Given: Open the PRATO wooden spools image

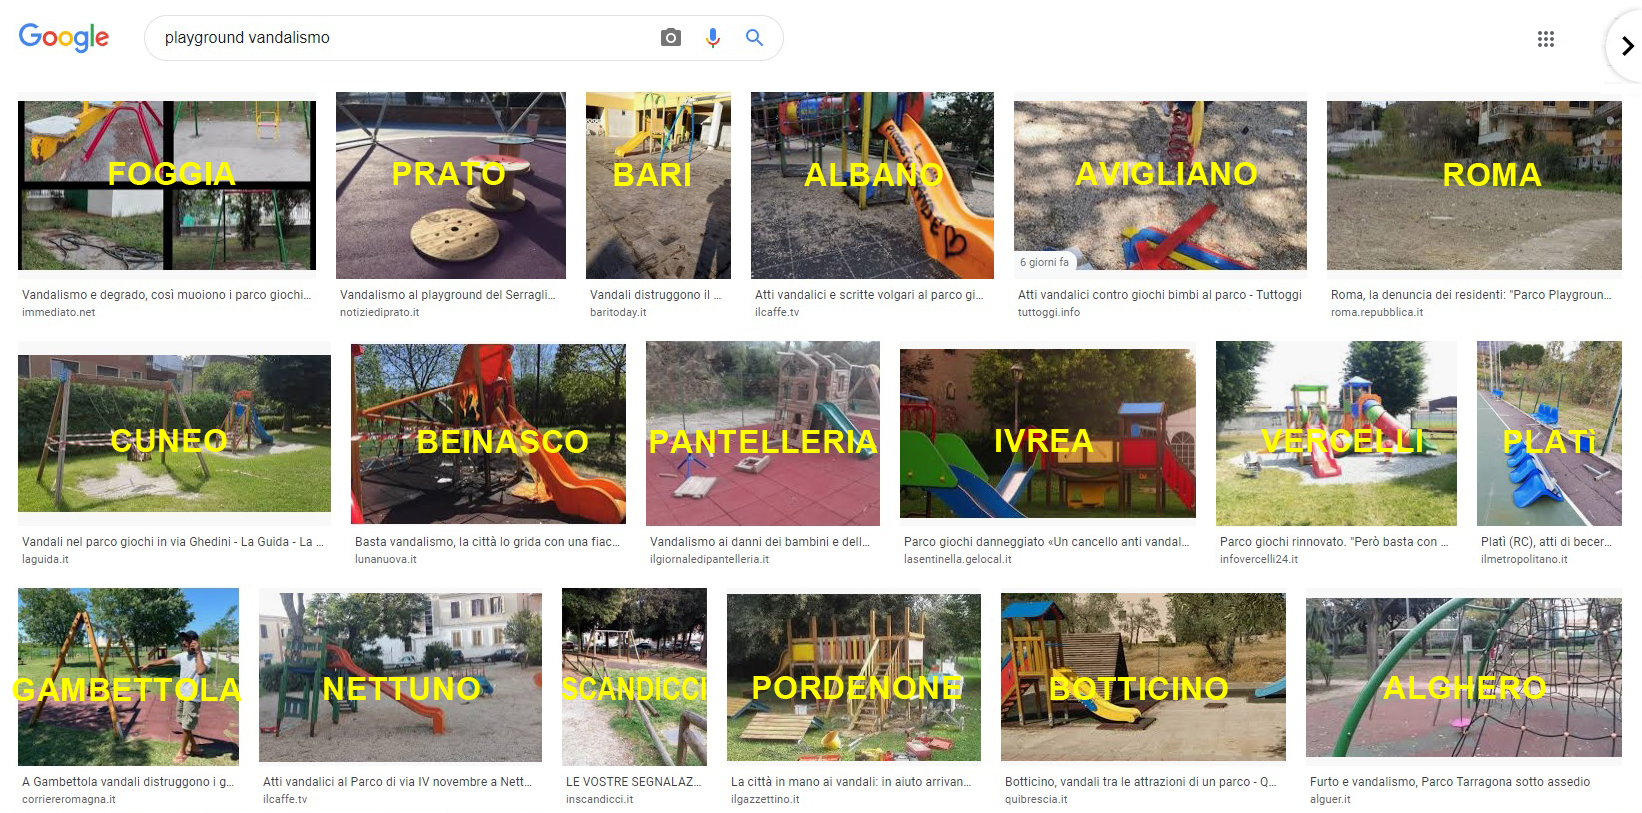Looking at the screenshot, I should click(x=450, y=185).
